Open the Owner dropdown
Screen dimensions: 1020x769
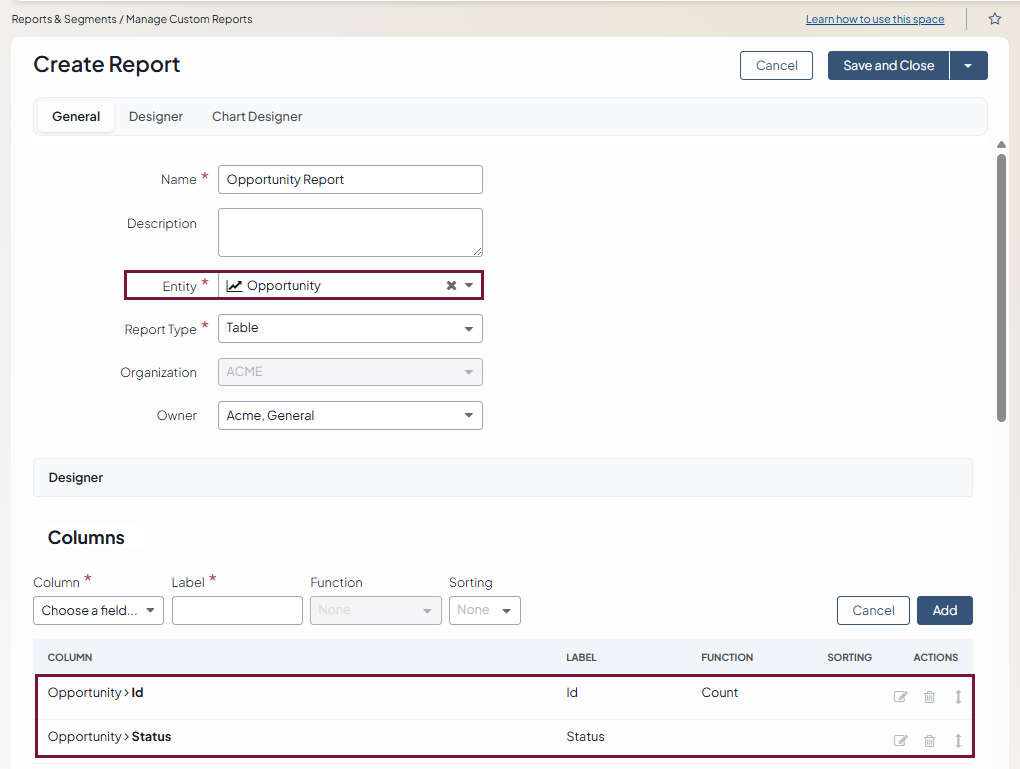click(x=350, y=416)
